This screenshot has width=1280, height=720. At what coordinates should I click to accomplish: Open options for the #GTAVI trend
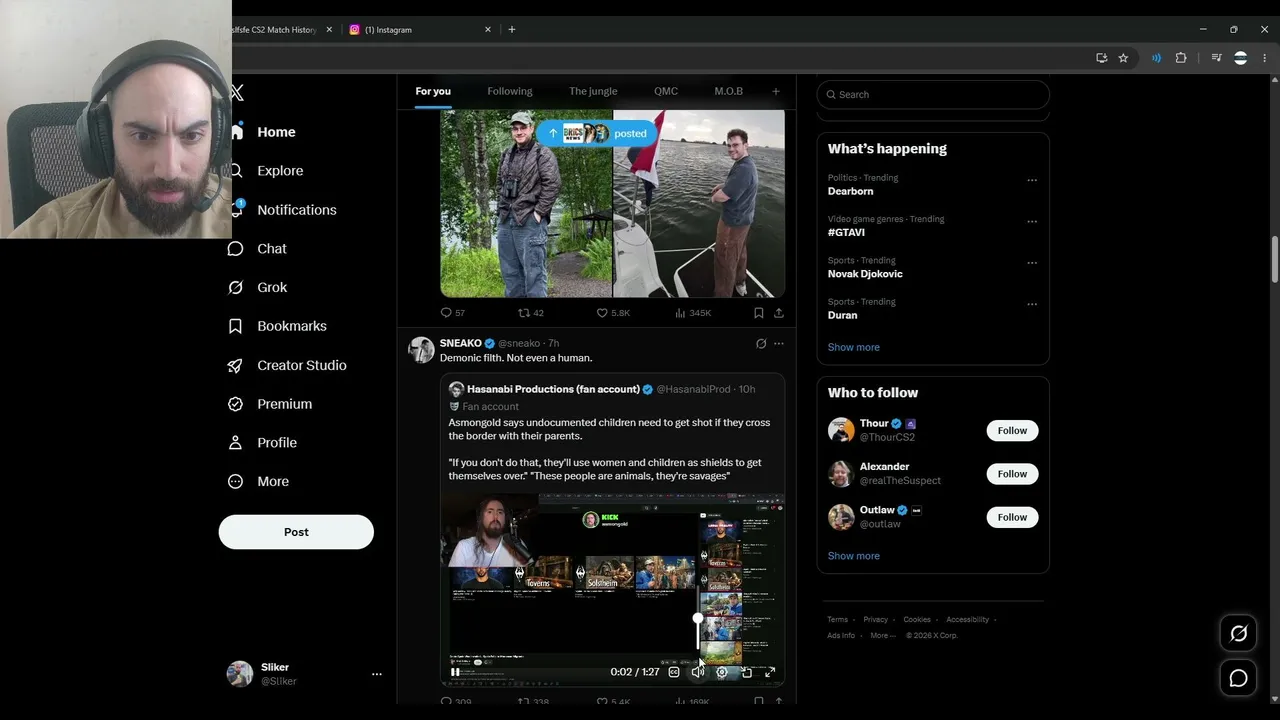[1032, 221]
